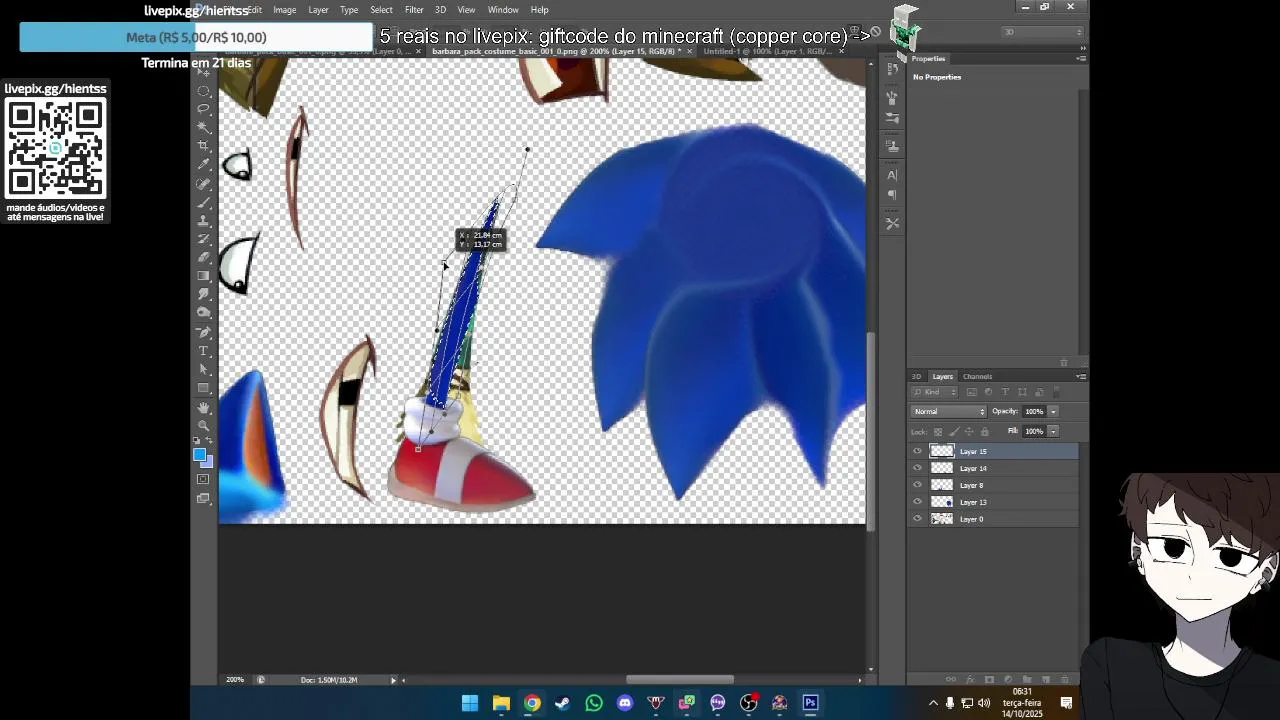Click the new group folder icon
This screenshot has height=720, width=1280.
click(x=1027, y=680)
